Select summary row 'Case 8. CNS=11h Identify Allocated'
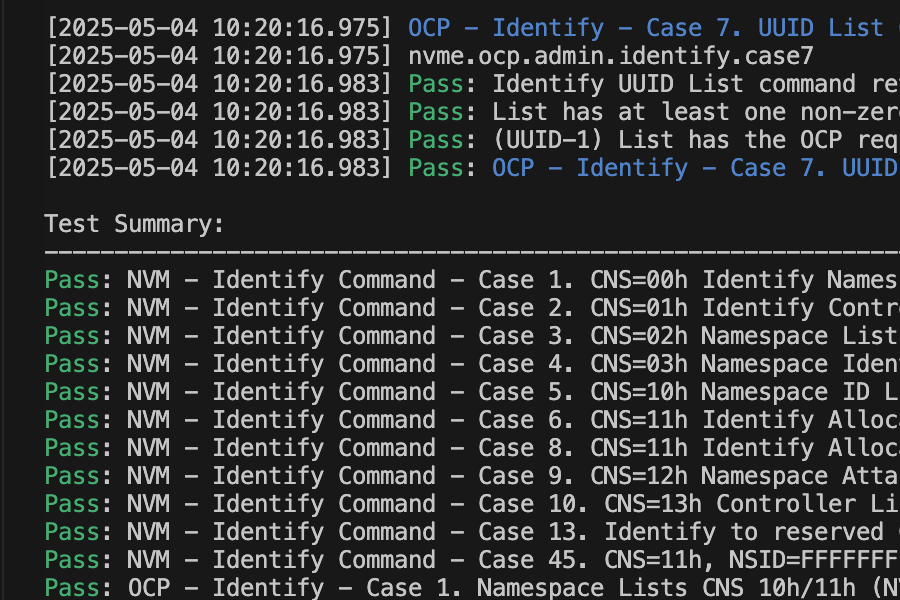900x600 pixels. click(472, 448)
